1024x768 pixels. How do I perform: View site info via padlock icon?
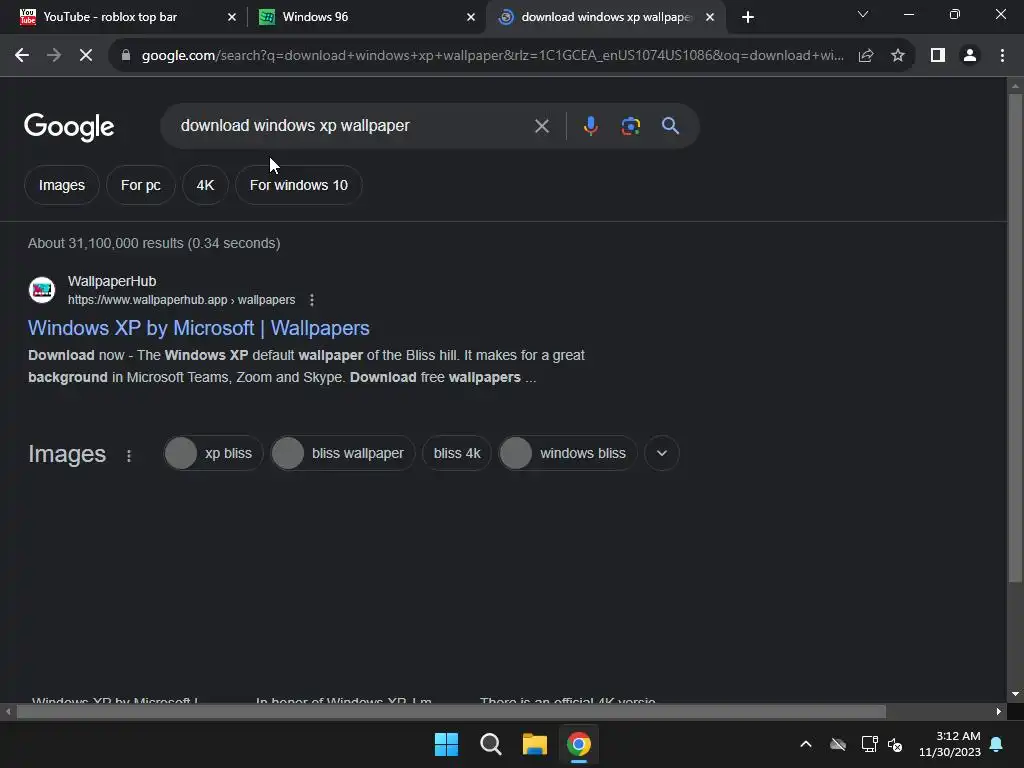click(x=125, y=56)
